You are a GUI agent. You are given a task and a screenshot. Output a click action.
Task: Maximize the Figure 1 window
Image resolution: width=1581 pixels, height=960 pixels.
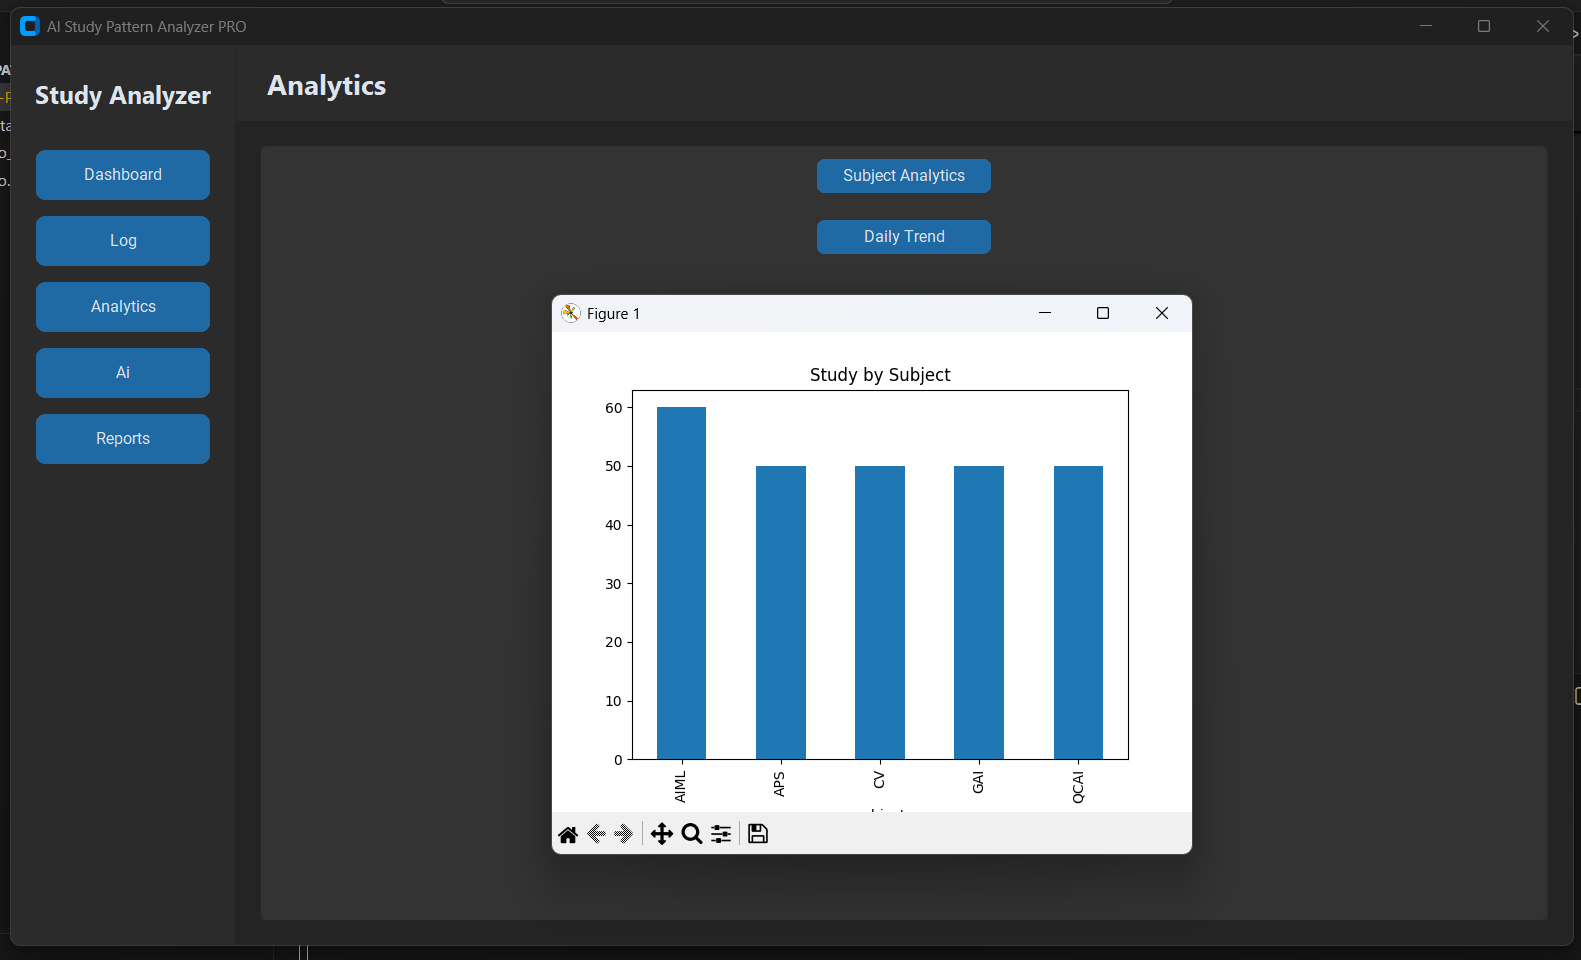point(1103,313)
